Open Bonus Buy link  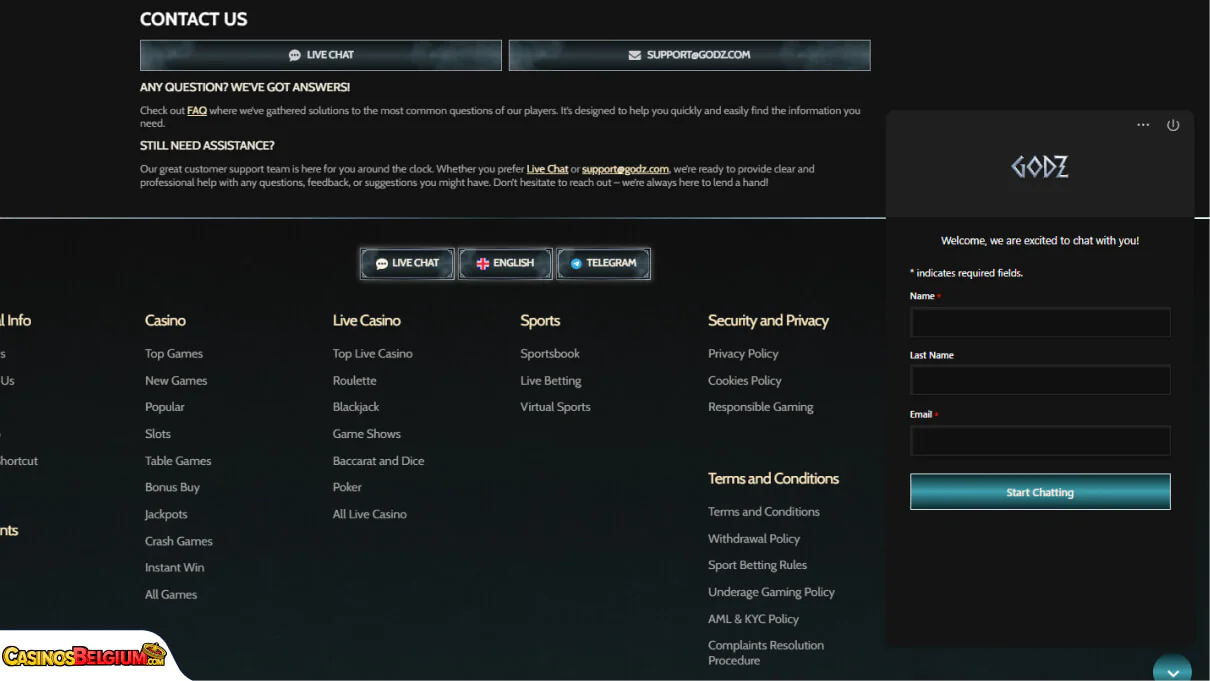click(172, 487)
